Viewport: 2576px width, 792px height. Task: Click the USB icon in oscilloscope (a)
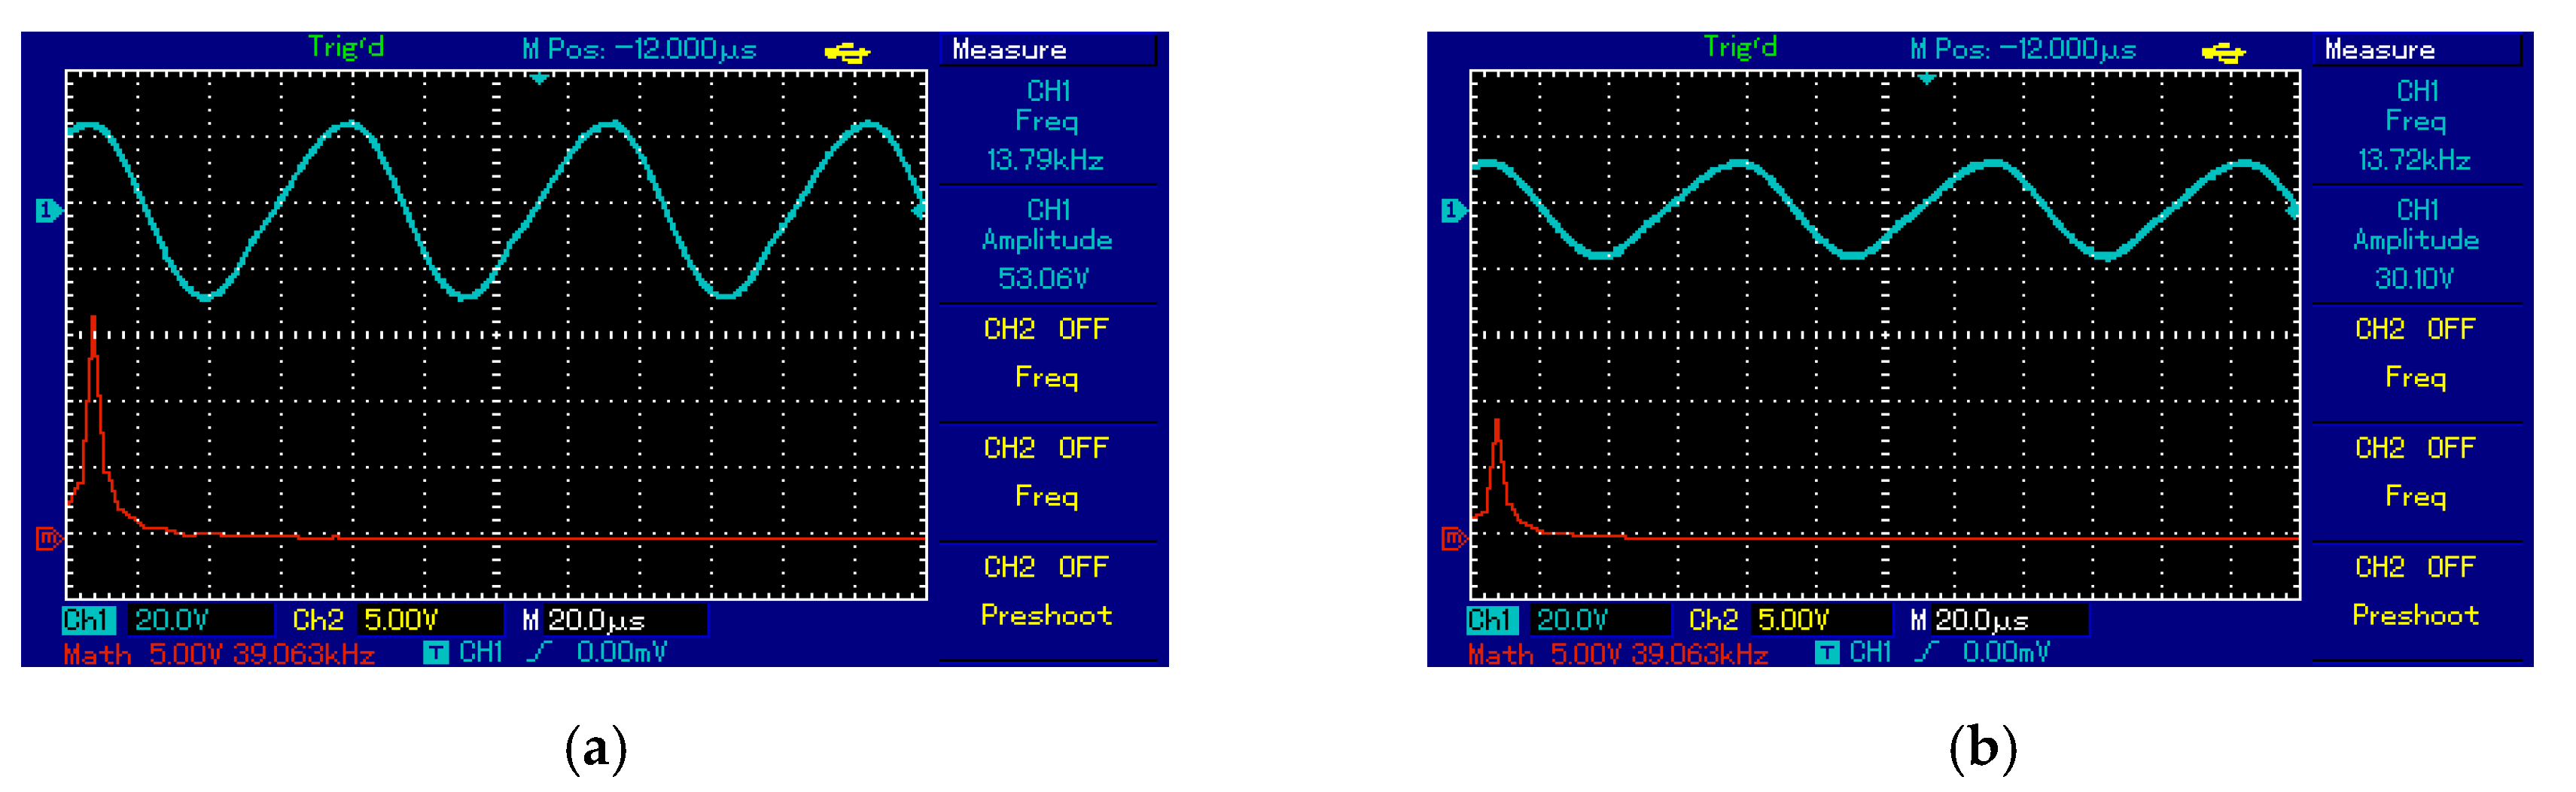[847, 52]
